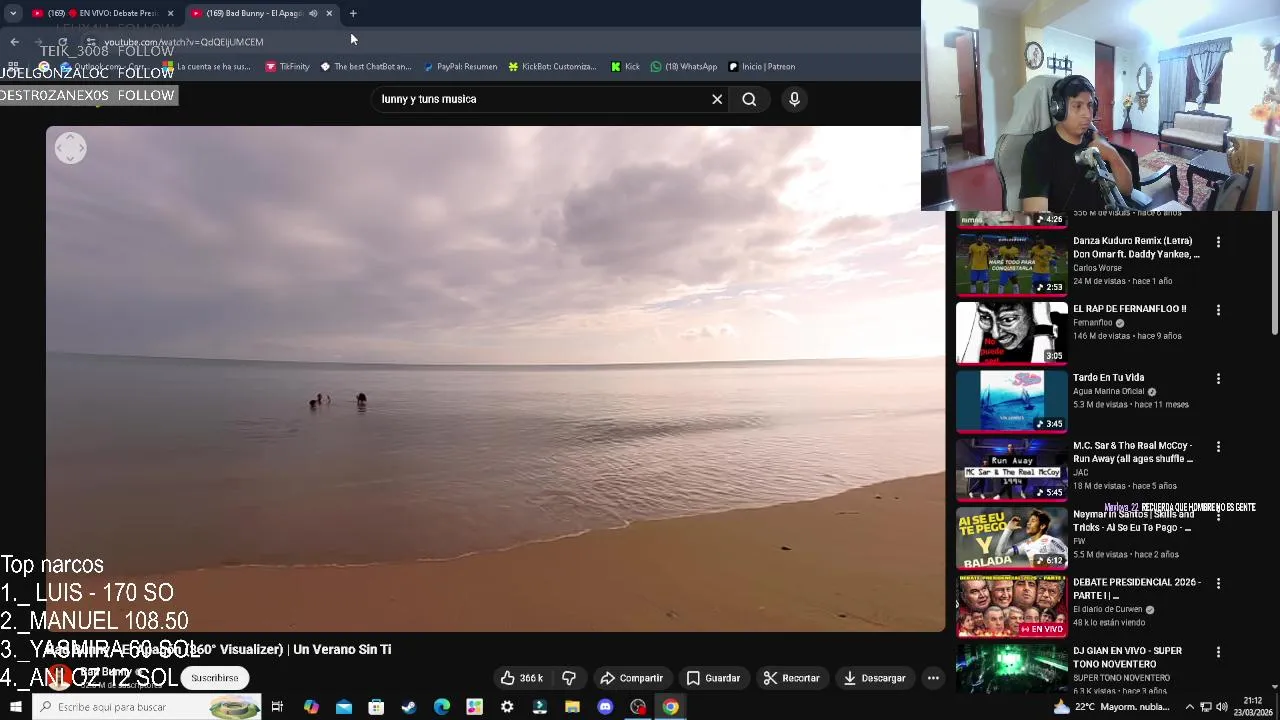The image size is (1280, 720).
Task: Open the Inicio | Patreon bookmark
Action: pyautogui.click(x=761, y=67)
